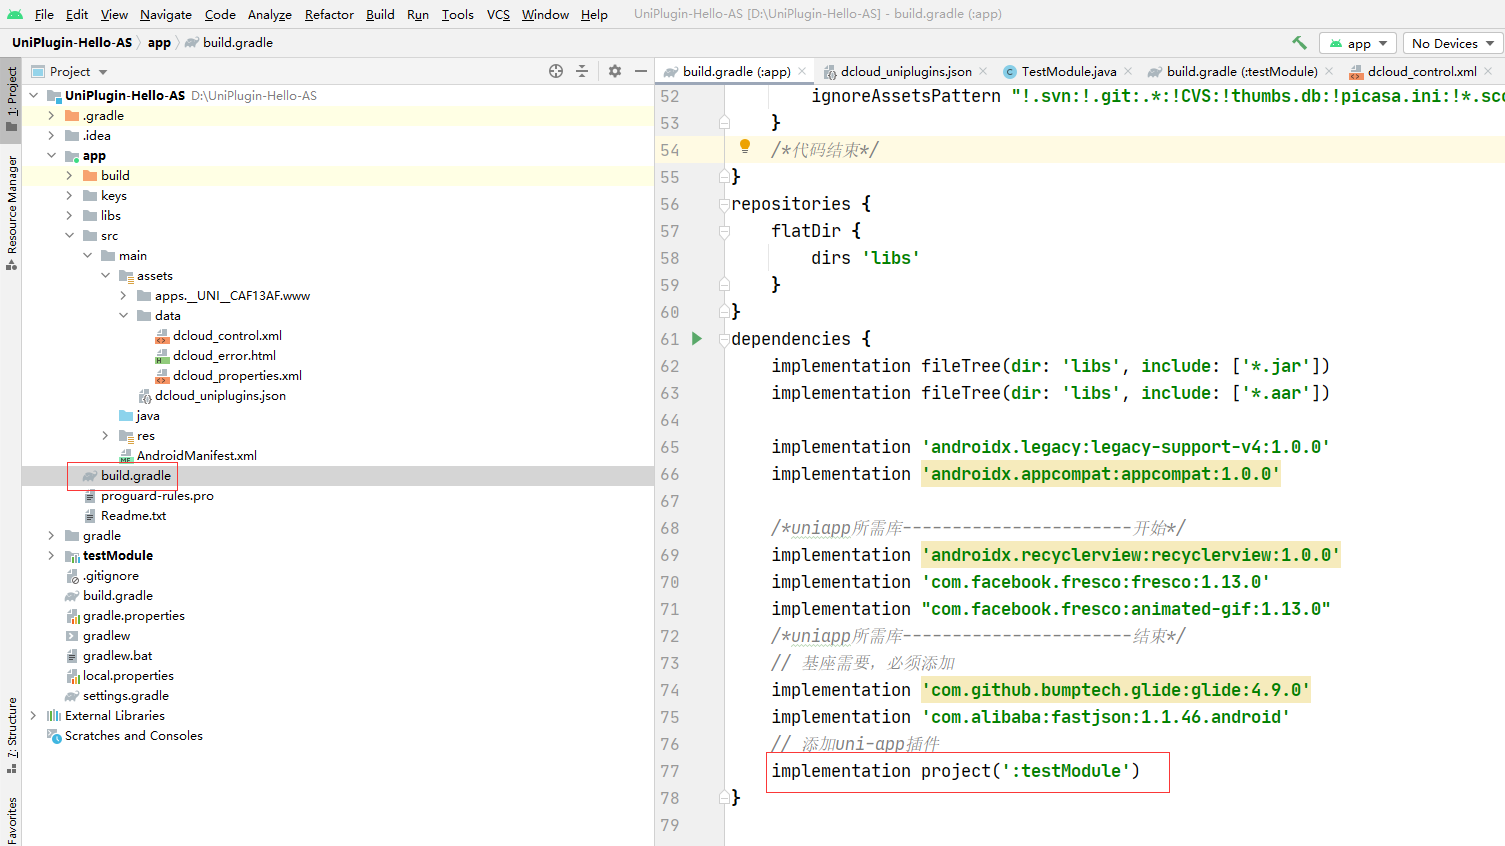The image size is (1505, 846).
Task: Open the Refactor menu
Action: click(x=329, y=14)
